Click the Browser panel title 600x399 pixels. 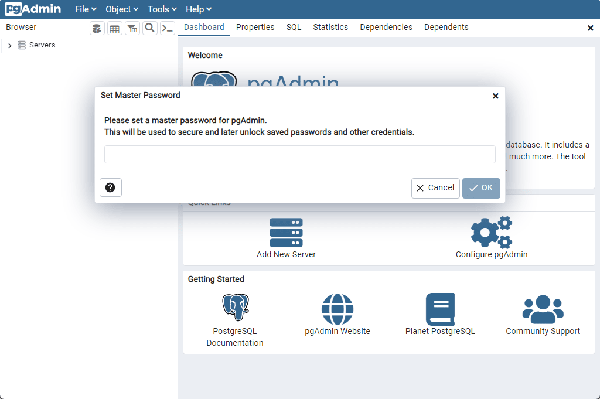[21, 27]
